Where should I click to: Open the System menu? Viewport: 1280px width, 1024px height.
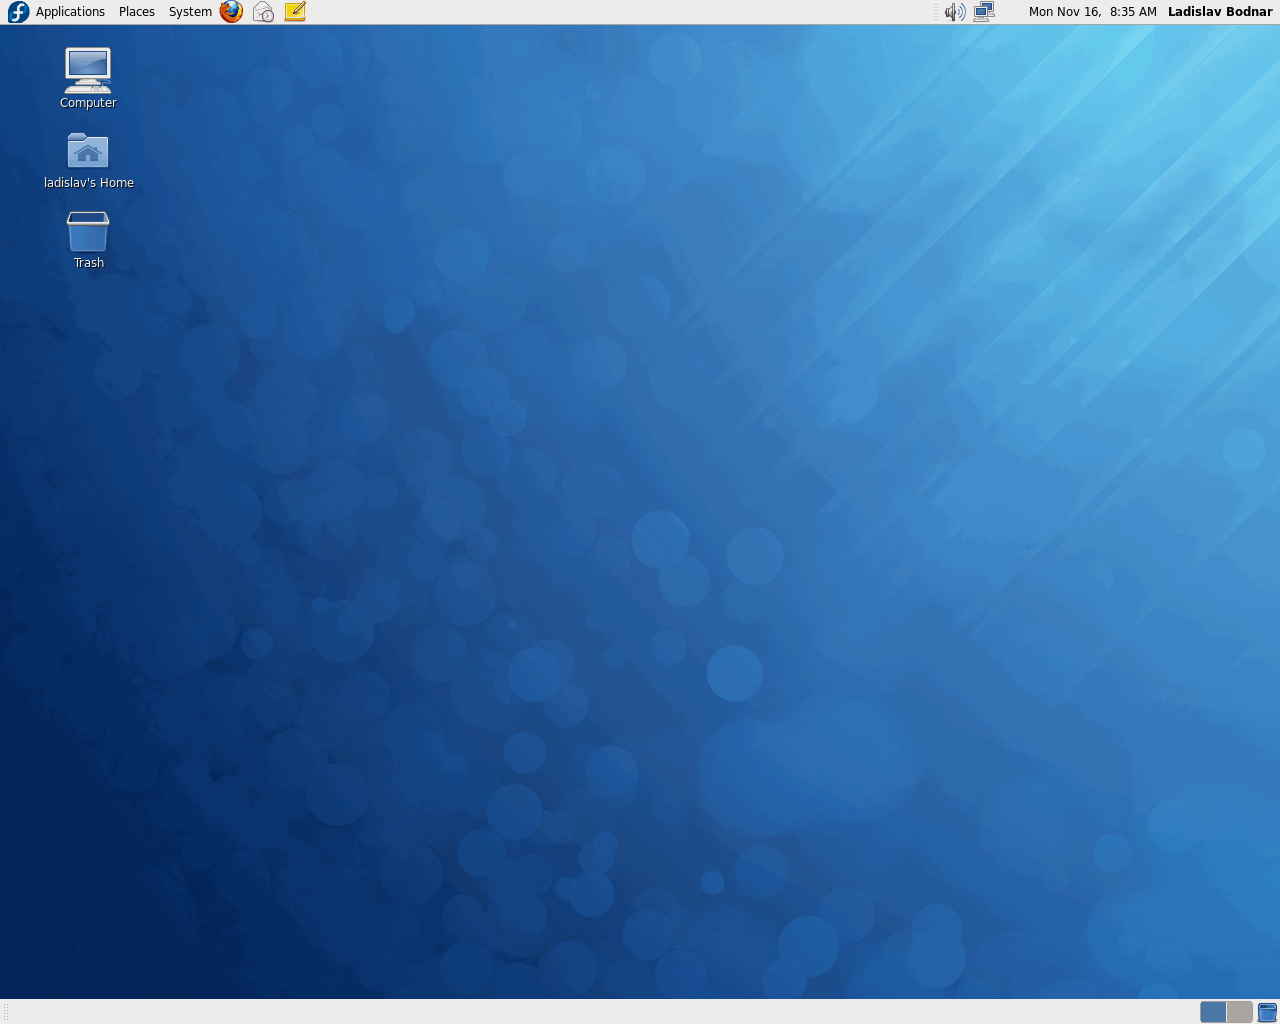pos(190,12)
